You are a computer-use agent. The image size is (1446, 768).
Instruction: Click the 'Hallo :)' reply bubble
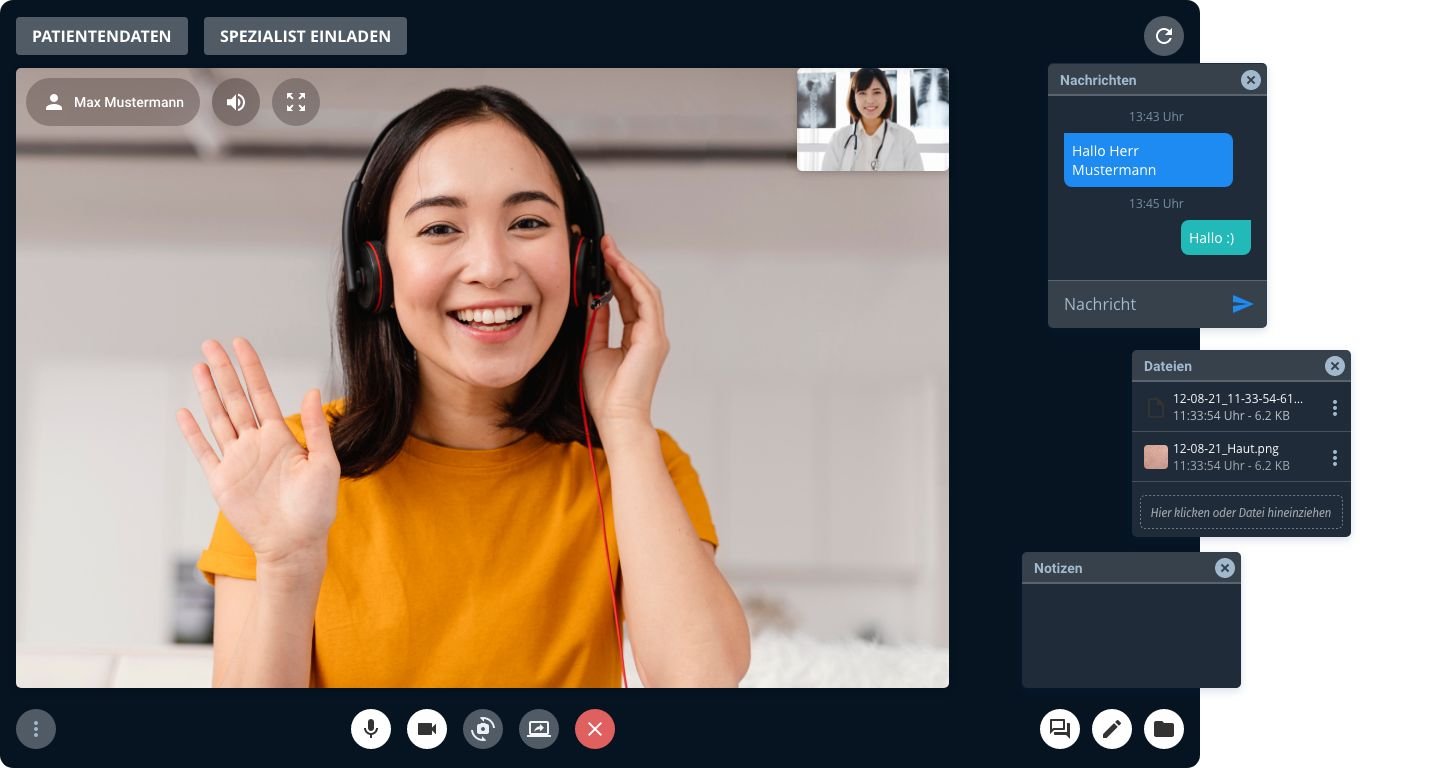click(x=1216, y=238)
